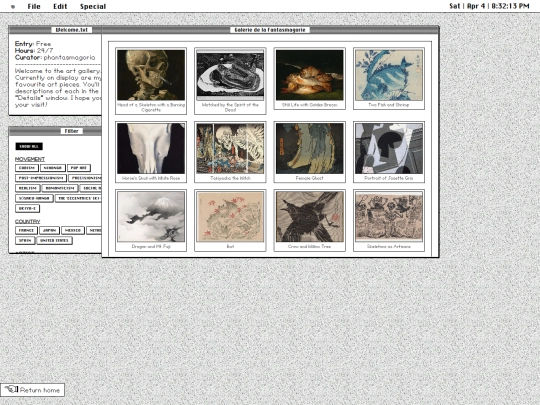Open the Bat artwork thumbnail
This screenshot has width=540, height=405.
(x=230, y=220)
